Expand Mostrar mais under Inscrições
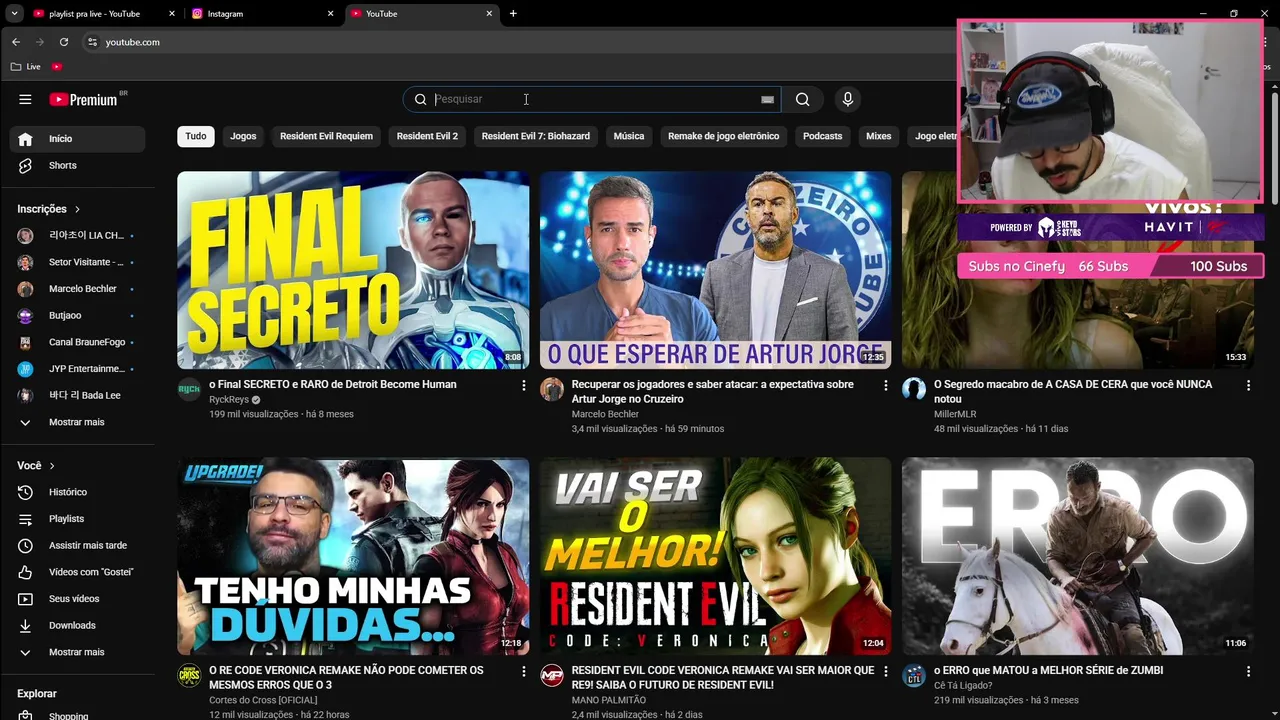The image size is (1280, 720). coord(77,422)
